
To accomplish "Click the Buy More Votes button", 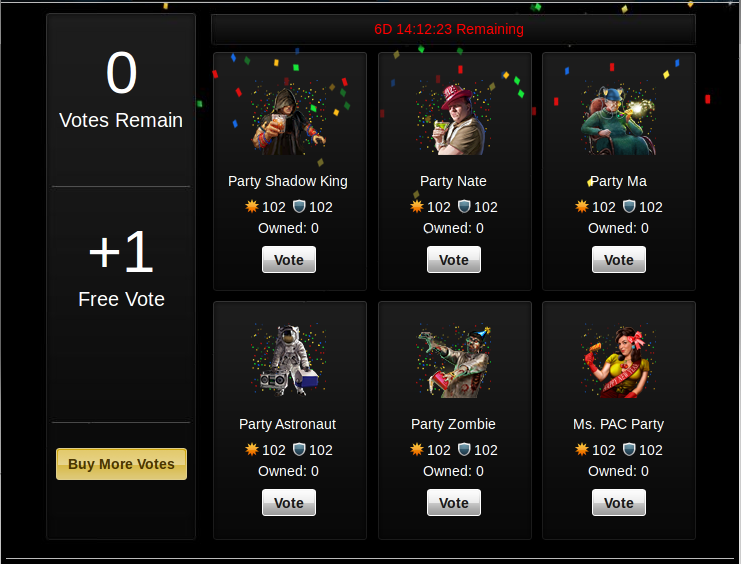I will 121,464.
